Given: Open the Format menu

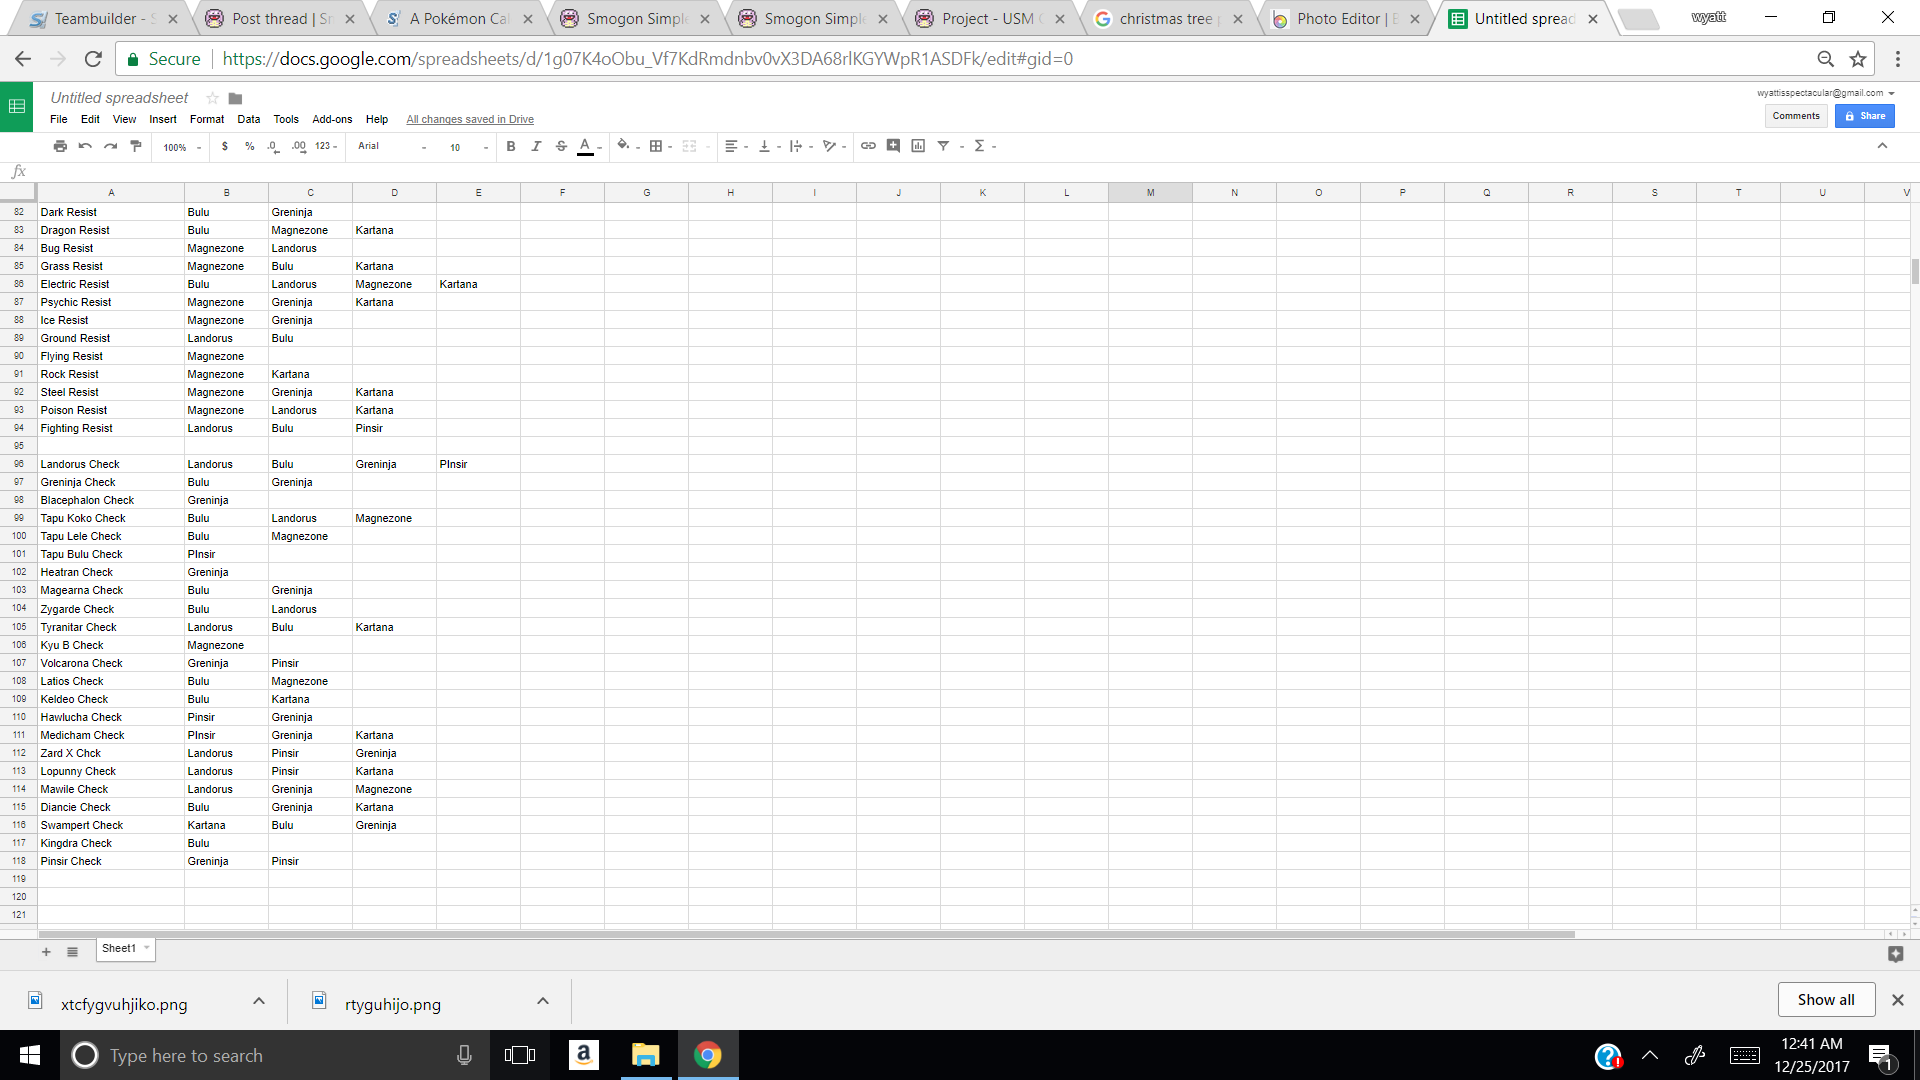Looking at the screenshot, I should (207, 119).
